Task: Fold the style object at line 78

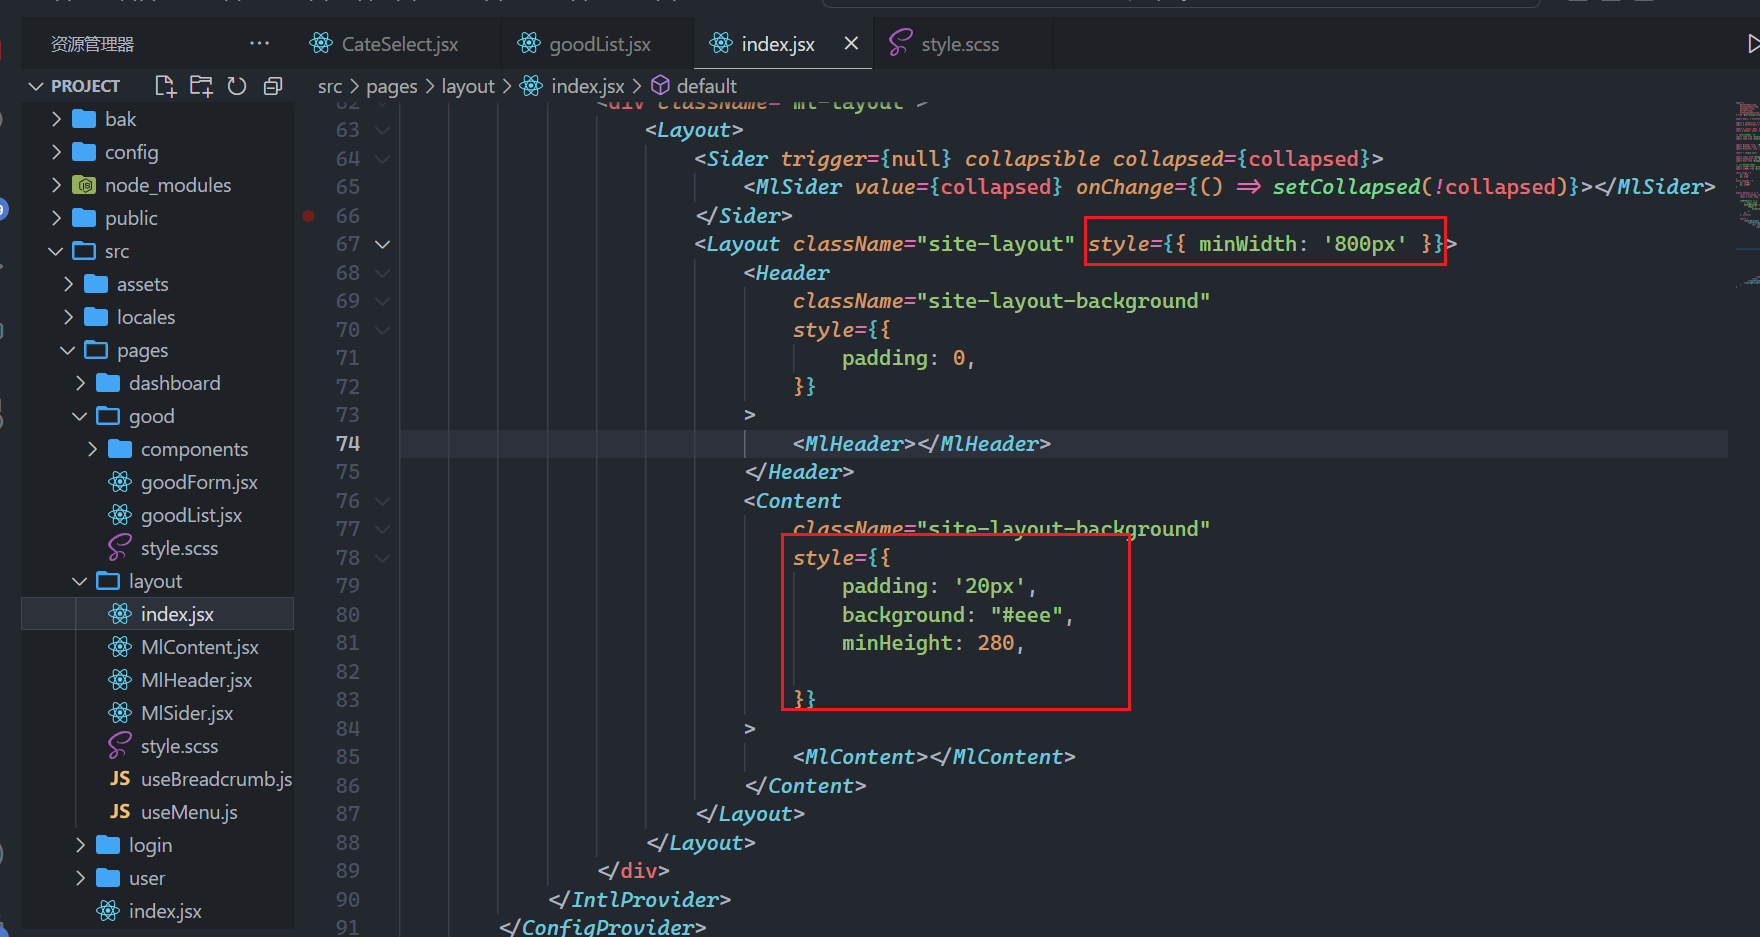Action: [382, 557]
